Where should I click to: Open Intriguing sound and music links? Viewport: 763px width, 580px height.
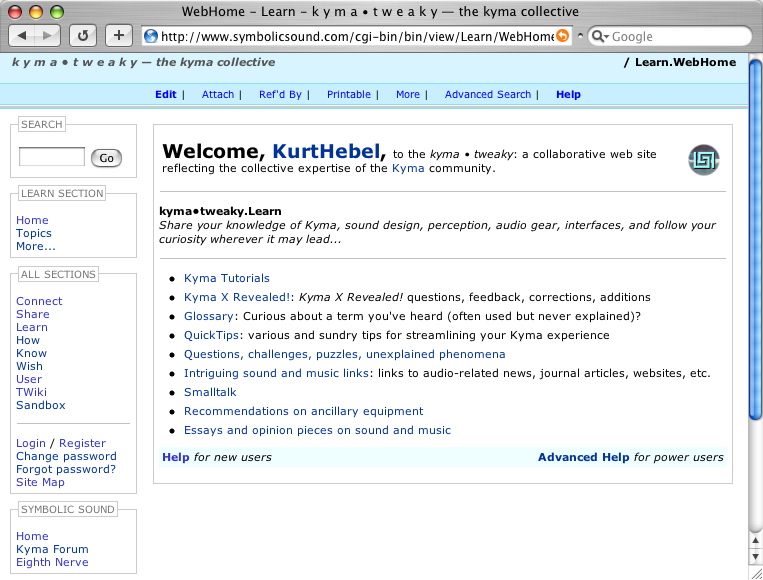coord(276,373)
